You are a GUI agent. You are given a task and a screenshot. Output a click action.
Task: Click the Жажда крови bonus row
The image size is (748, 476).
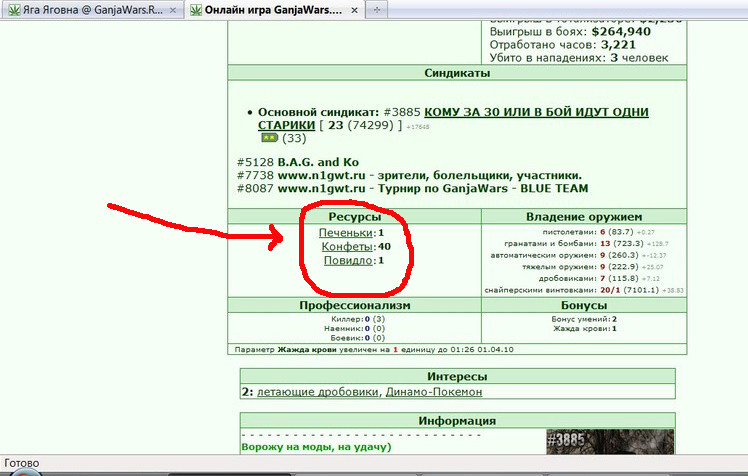(585, 329)
